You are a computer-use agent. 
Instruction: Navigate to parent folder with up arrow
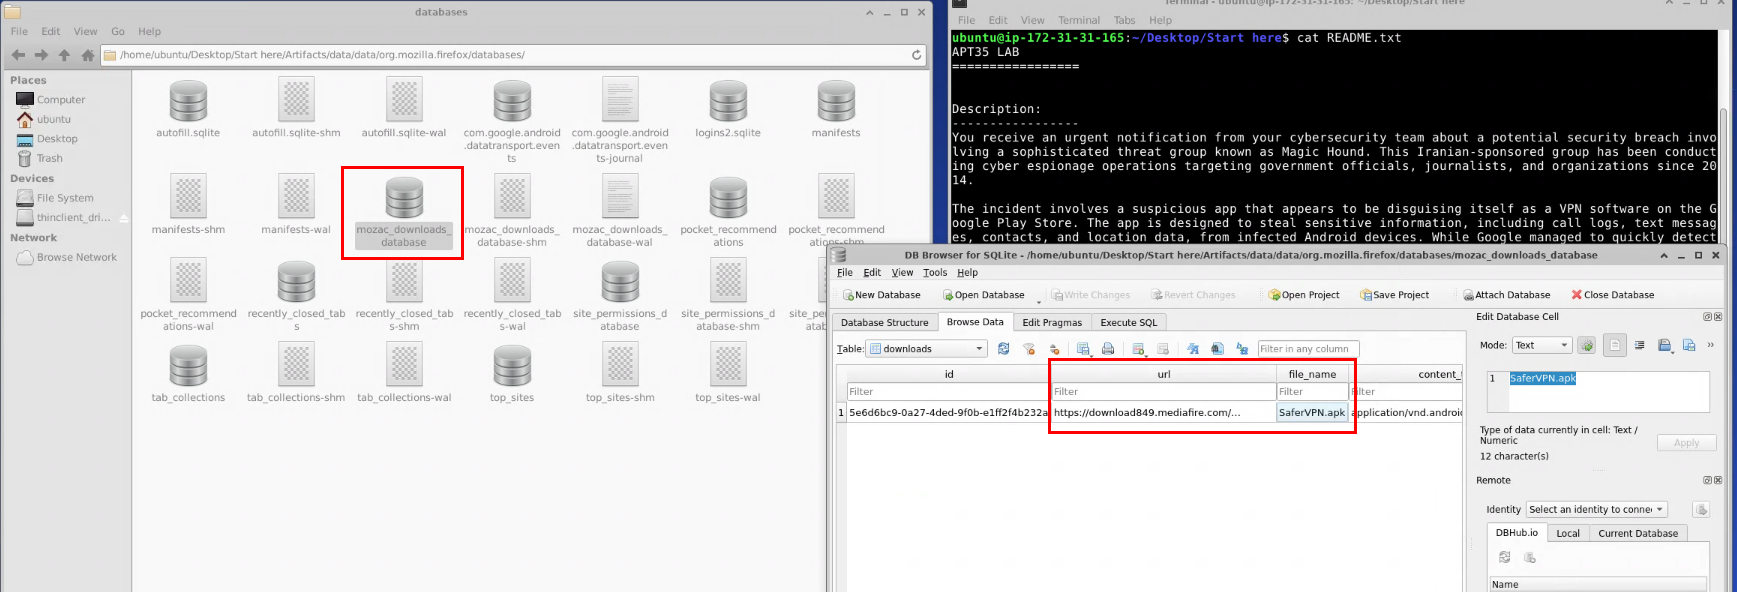(64, 55)
